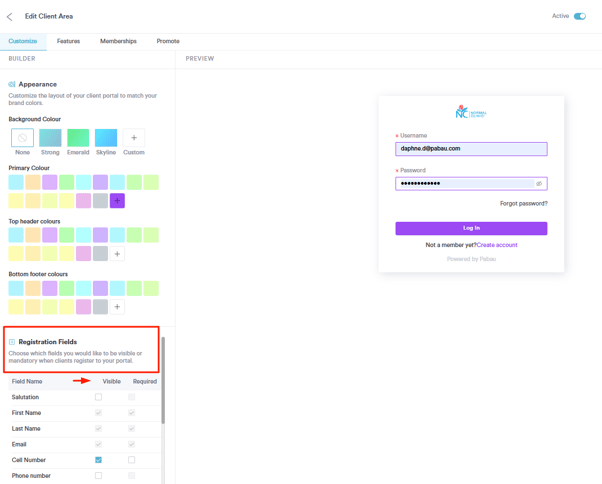This screenshot has height=484, width=602.
Task: Click the Required column header
Action: click(x=145, y=382)
